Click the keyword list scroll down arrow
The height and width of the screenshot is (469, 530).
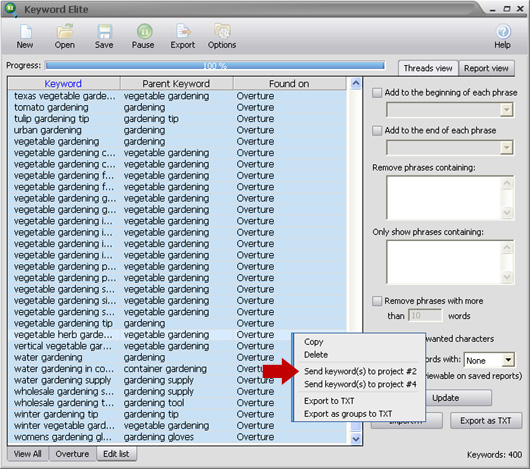pos(356,439)
